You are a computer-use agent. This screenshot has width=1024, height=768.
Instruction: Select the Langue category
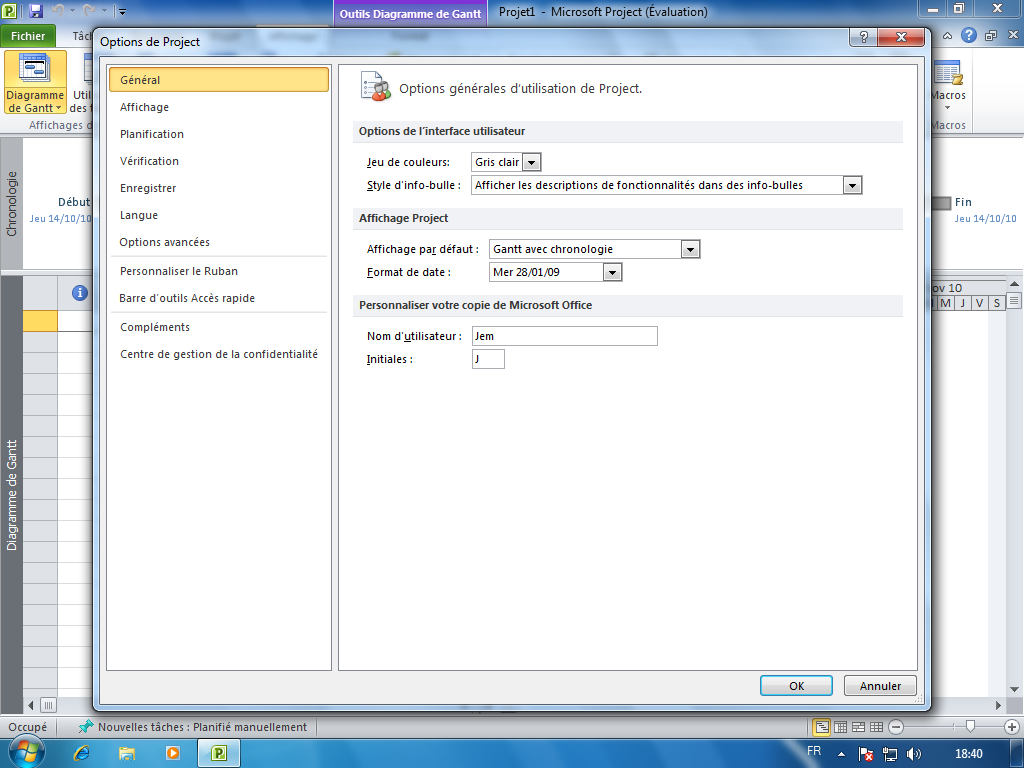click(219, 215)
